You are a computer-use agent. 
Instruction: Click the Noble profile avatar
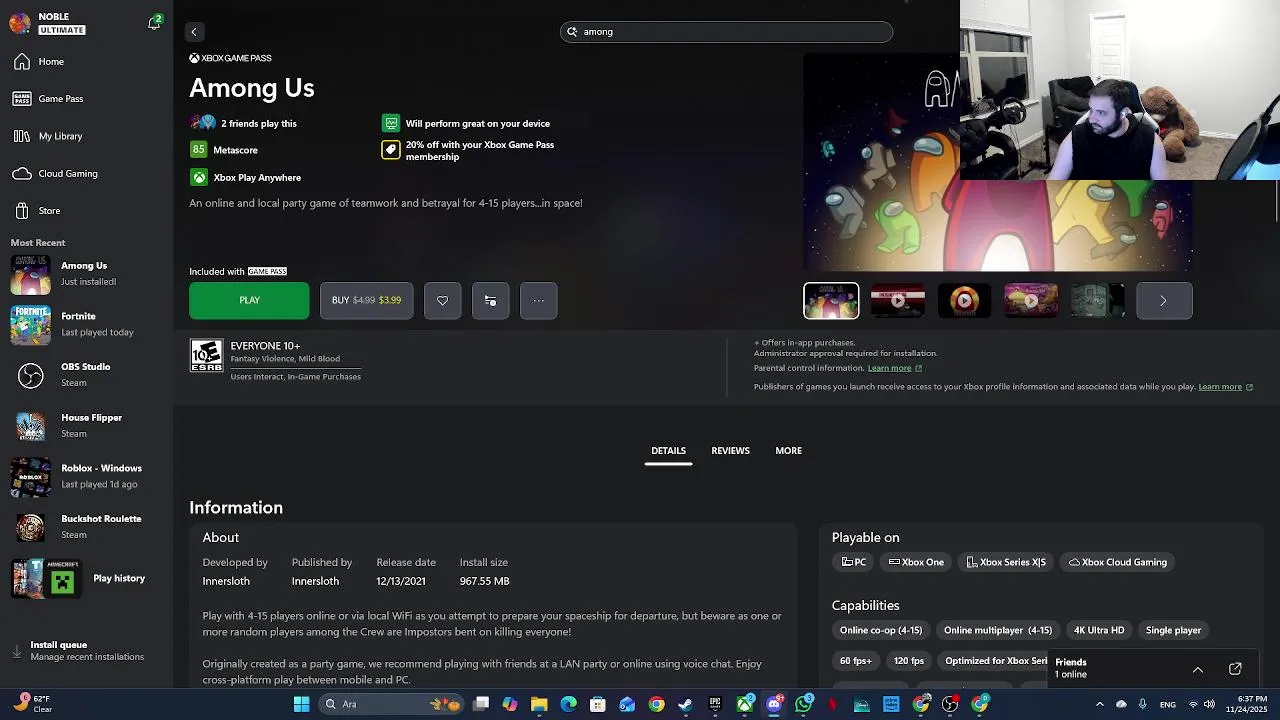click(20, 23)
